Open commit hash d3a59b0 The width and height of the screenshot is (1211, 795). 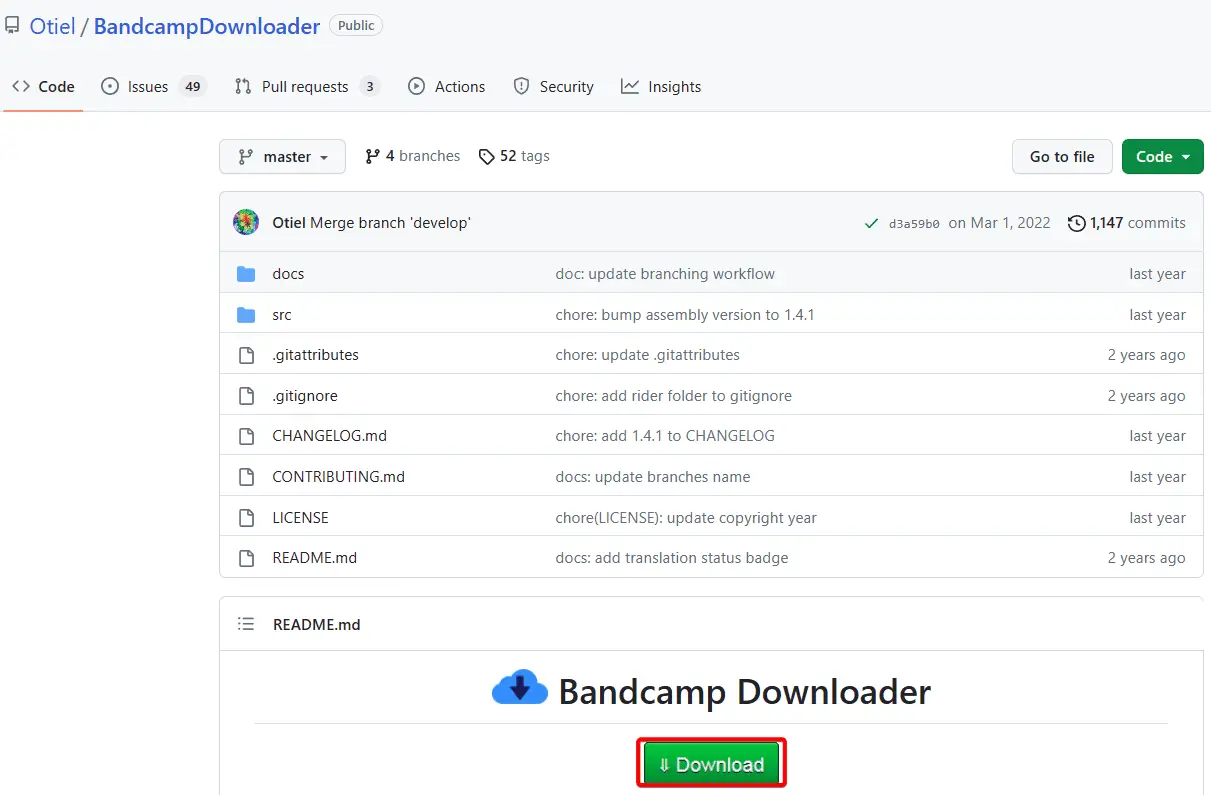click(914, 224)
